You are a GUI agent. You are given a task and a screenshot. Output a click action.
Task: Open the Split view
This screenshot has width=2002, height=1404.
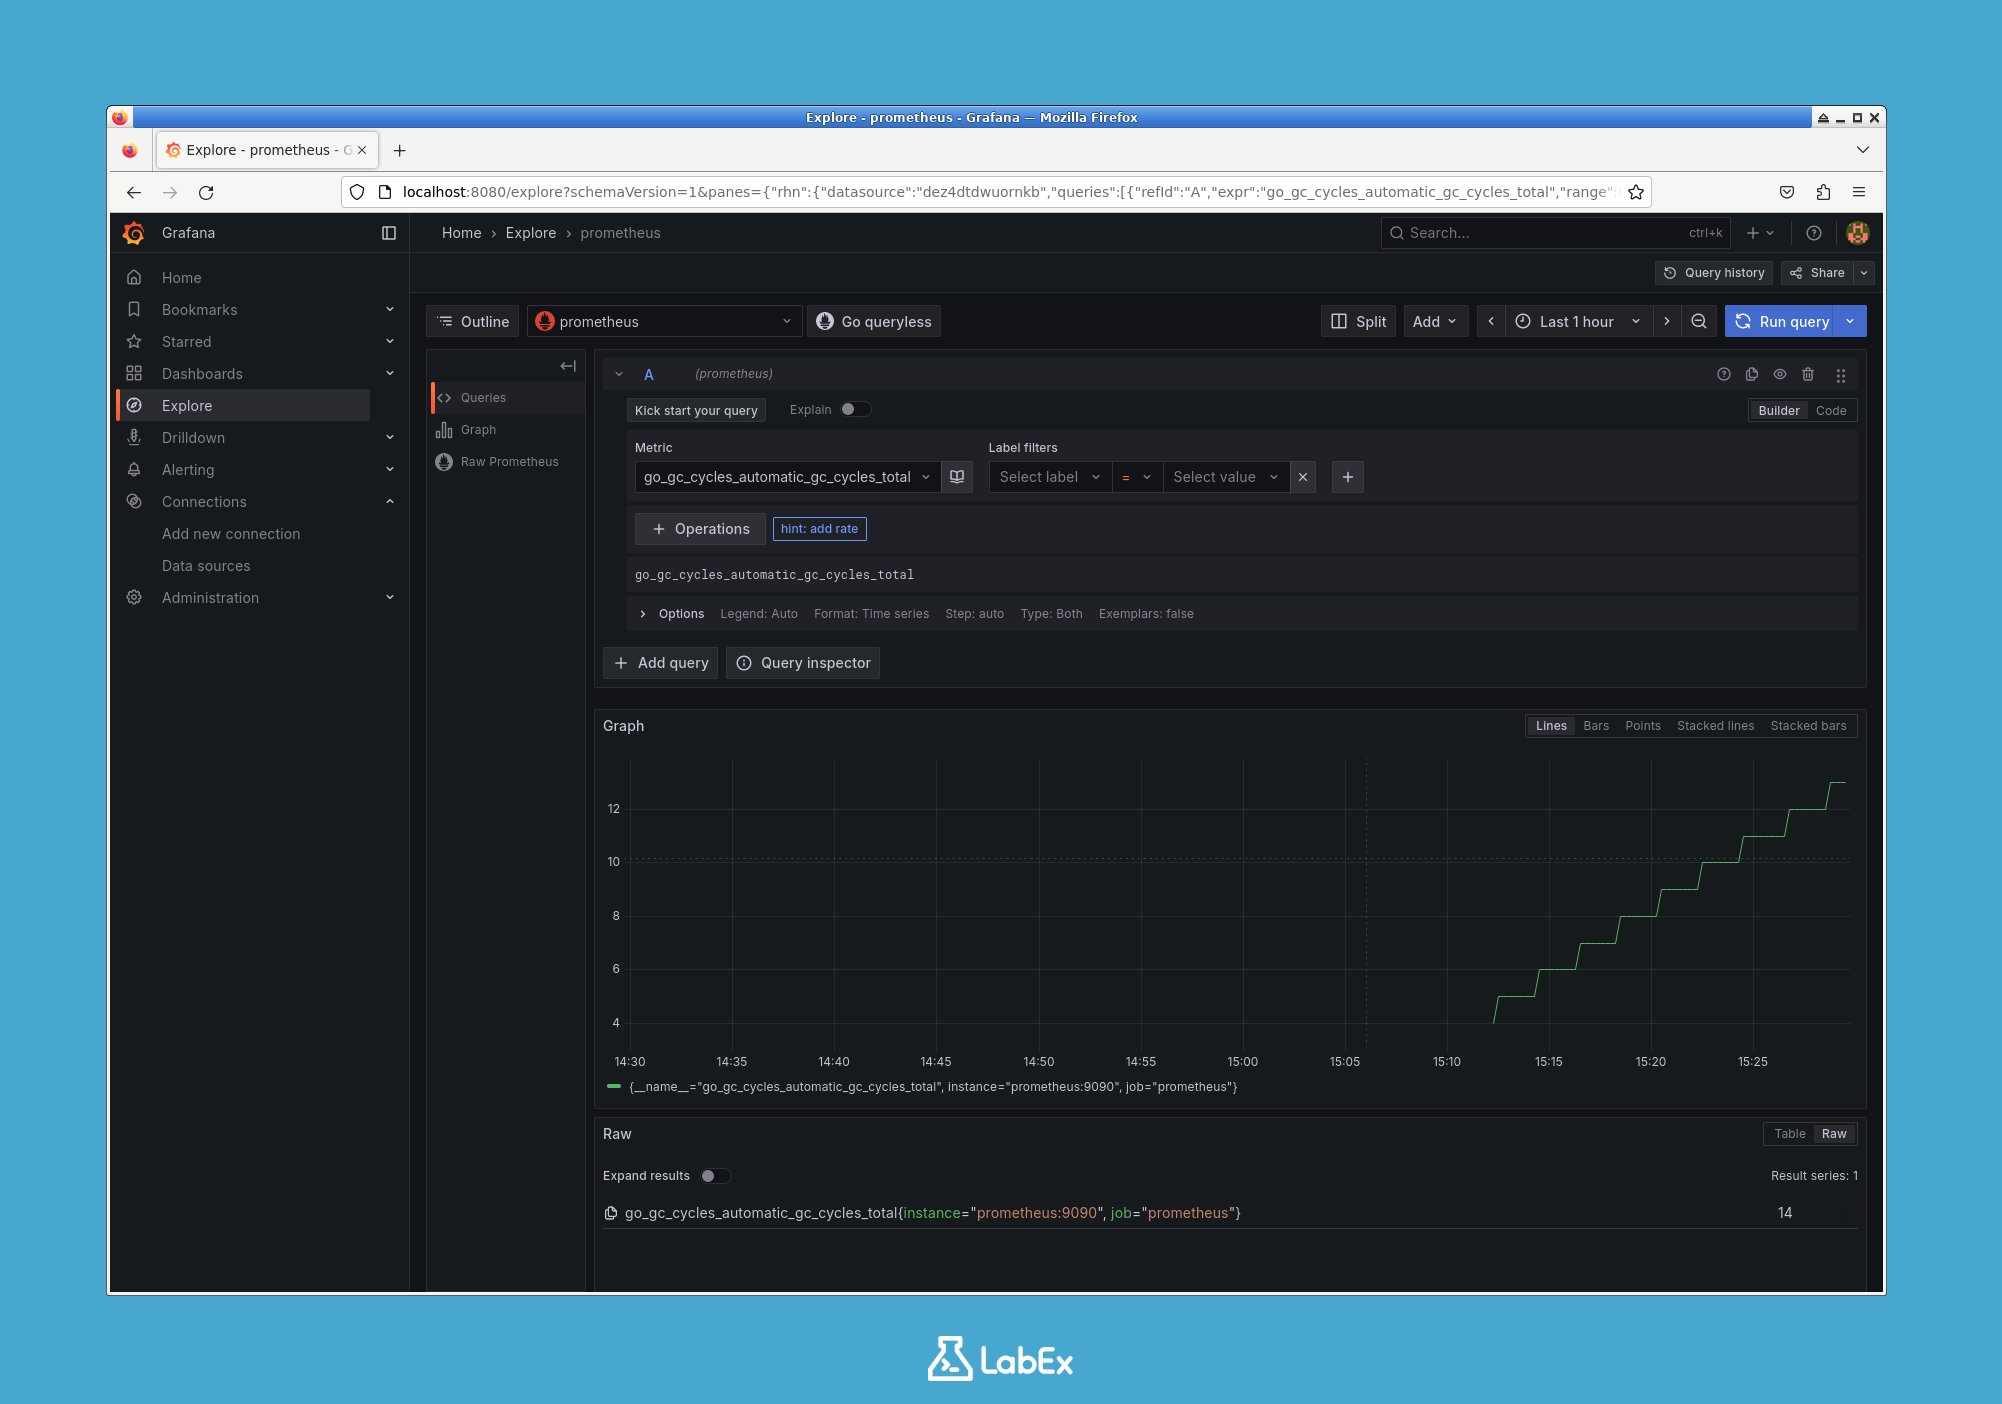coord(1358,321)
